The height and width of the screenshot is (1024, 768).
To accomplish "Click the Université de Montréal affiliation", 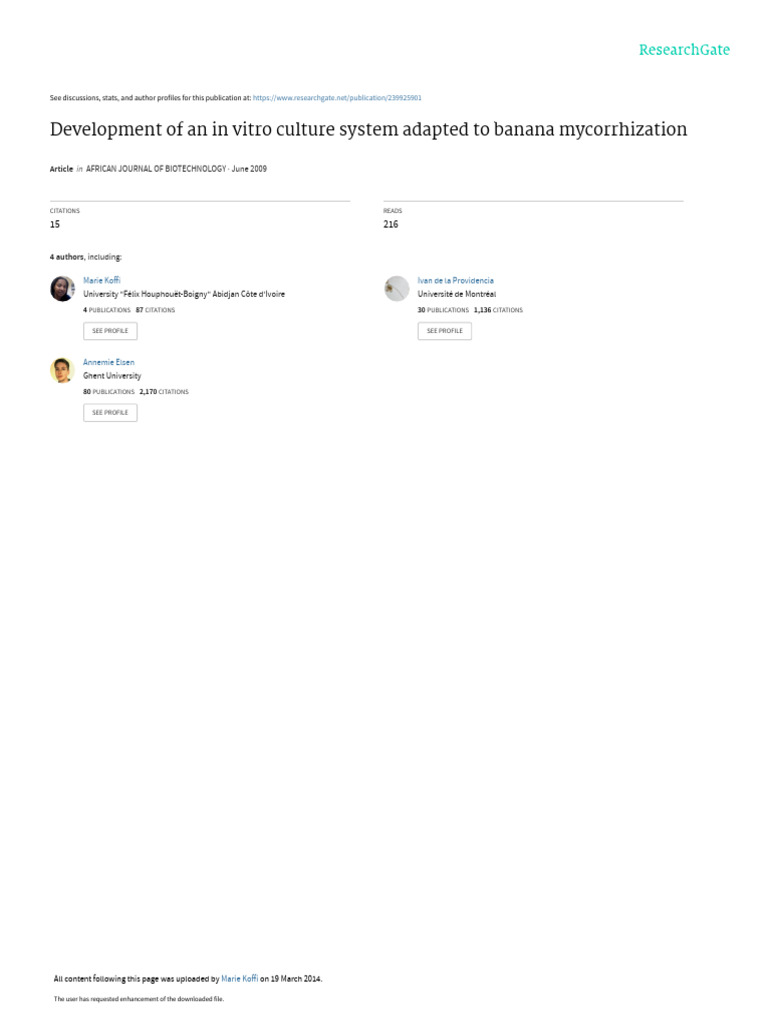I will coord(457,294).
